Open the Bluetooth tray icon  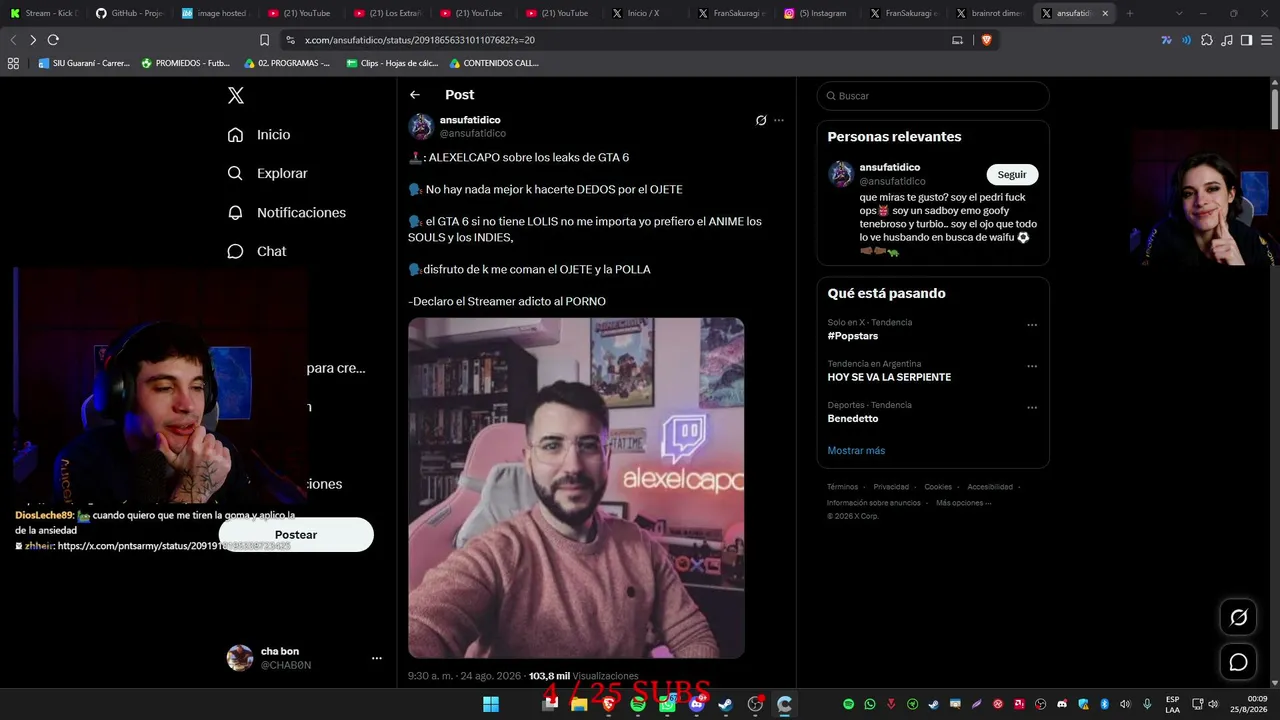coord(1105,704)
